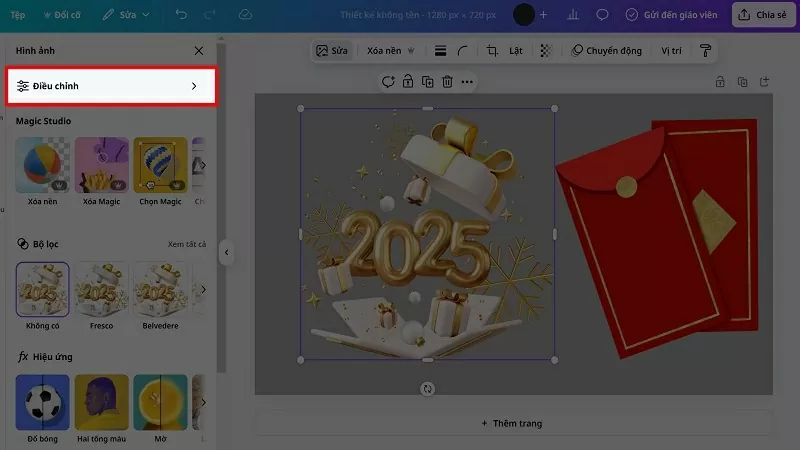Click the undo arrow
Viewport: 800px width, 450px height.
[x=180, y=15]
